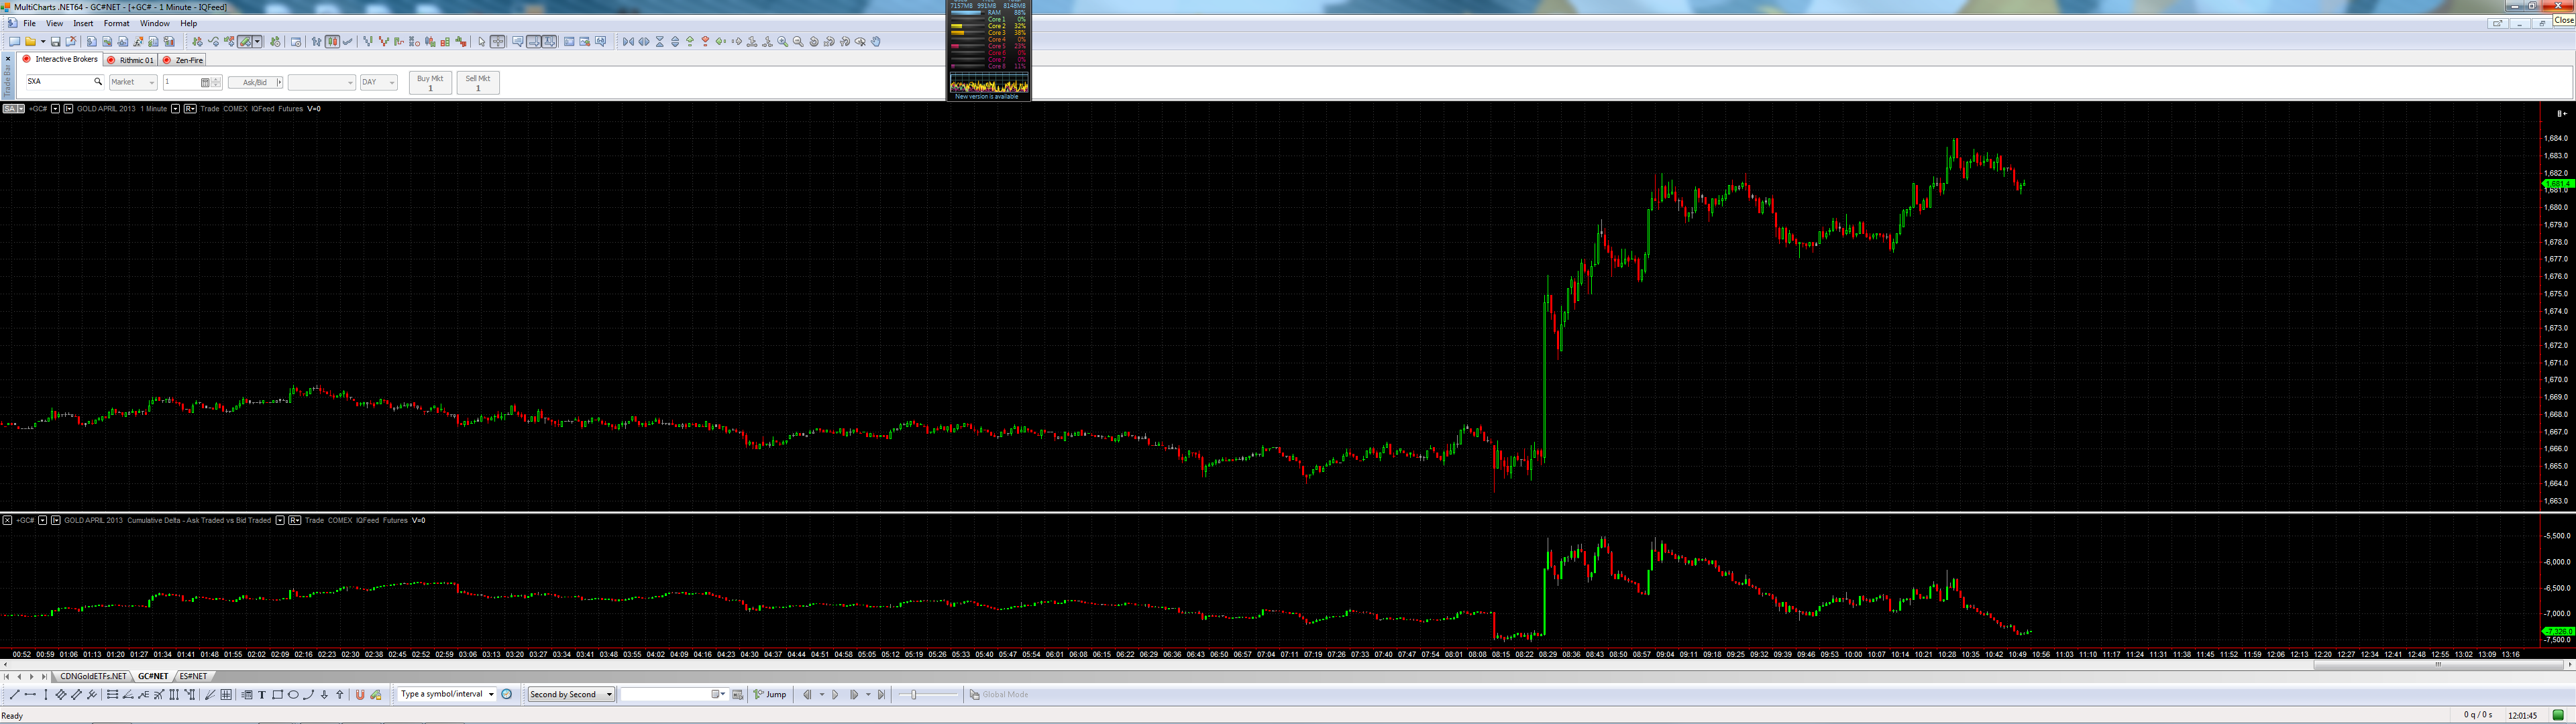This screenshot has width=2576, height=724.
Task: Open the Window menu
Action: (x=154, y=23)
